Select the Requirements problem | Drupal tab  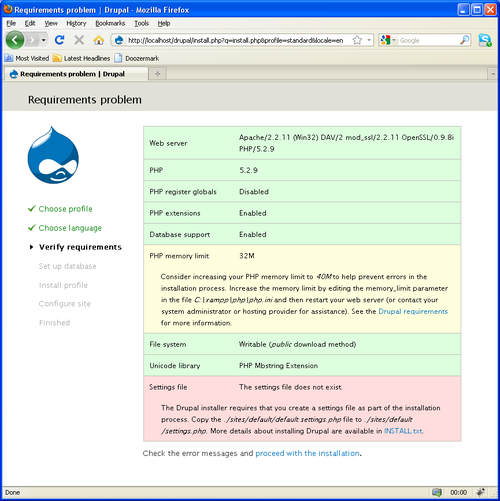tap(76, 74)
